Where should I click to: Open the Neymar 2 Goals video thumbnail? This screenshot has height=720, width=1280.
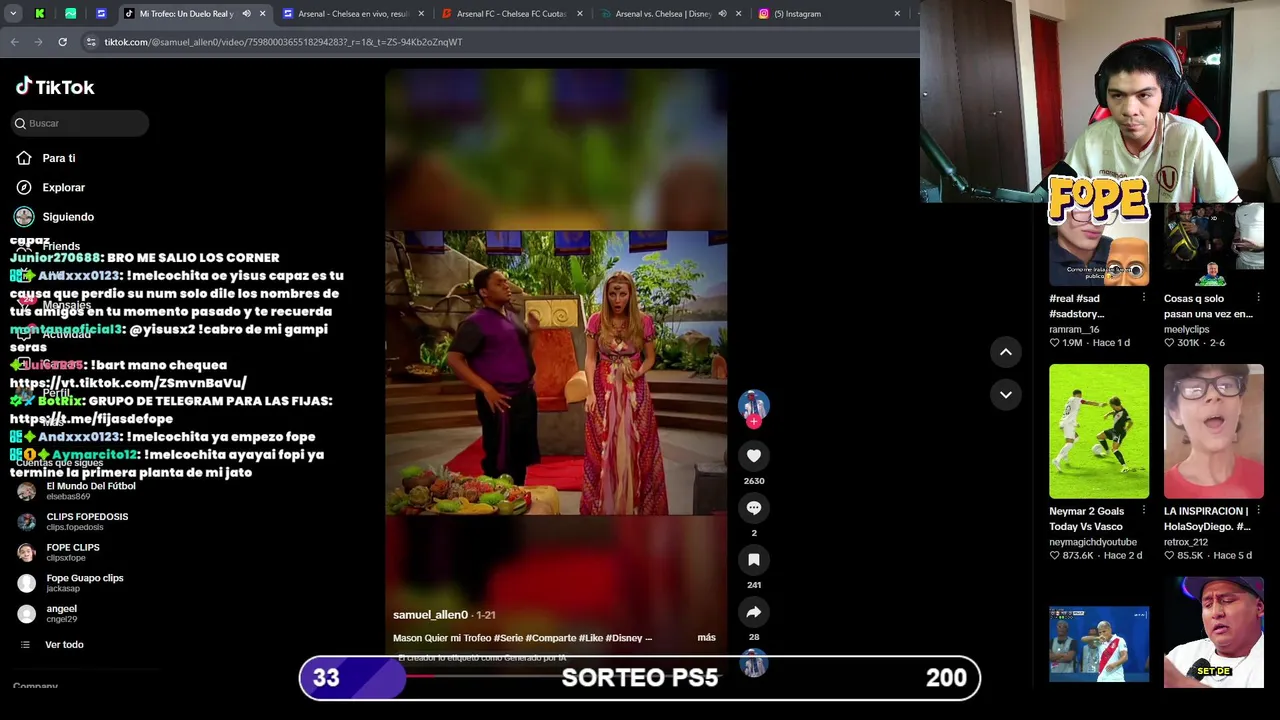click(1099, 431)
